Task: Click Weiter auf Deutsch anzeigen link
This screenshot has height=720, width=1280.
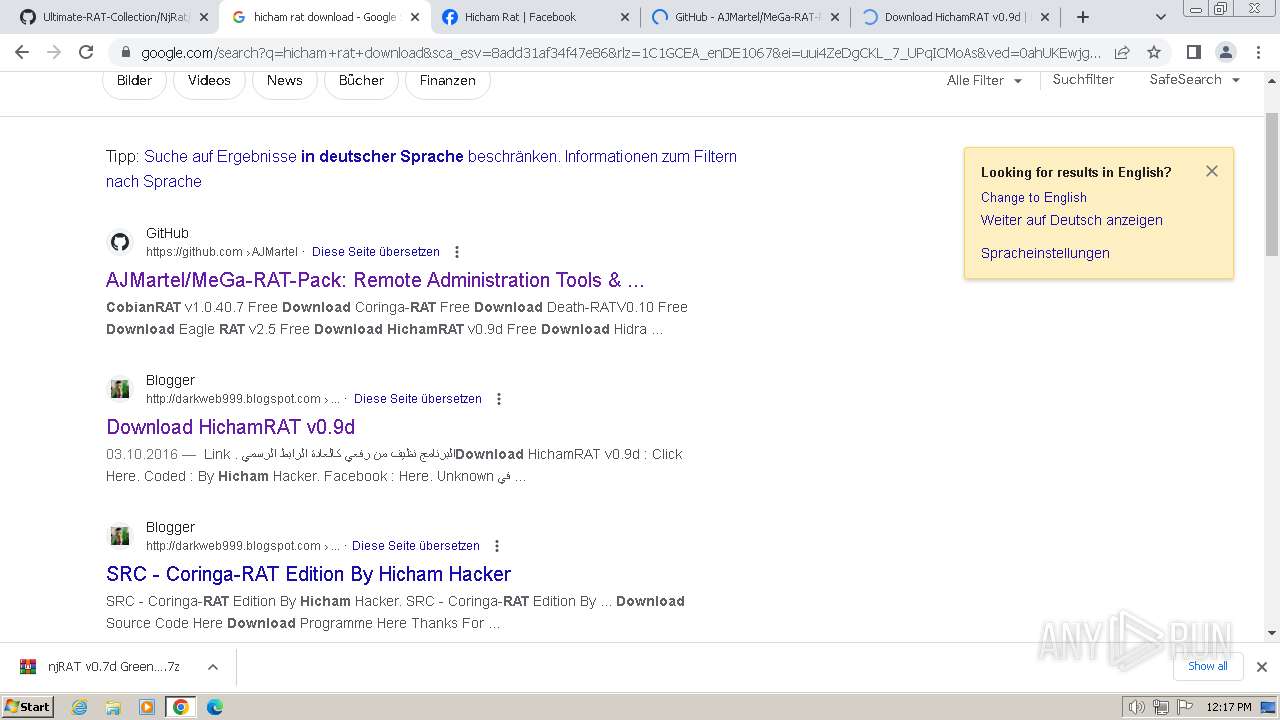Action: click(x=1071, y=220)
